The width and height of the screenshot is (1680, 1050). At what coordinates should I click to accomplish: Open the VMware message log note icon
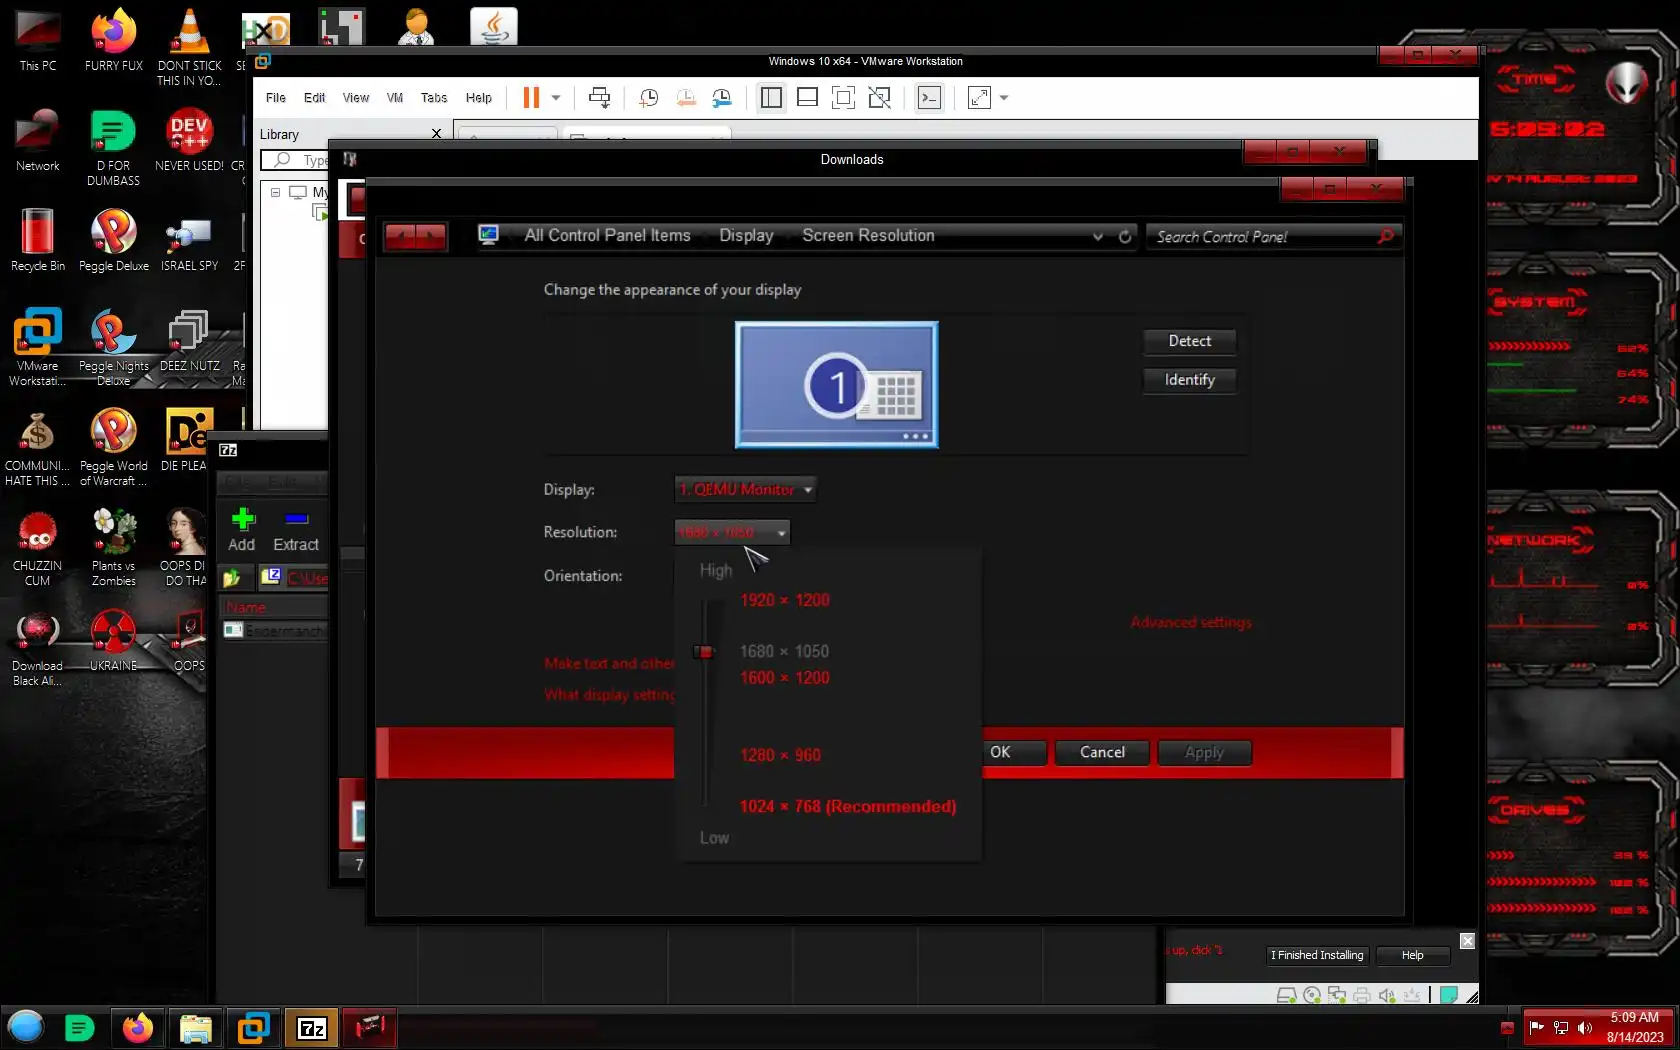coord(1449,995)
